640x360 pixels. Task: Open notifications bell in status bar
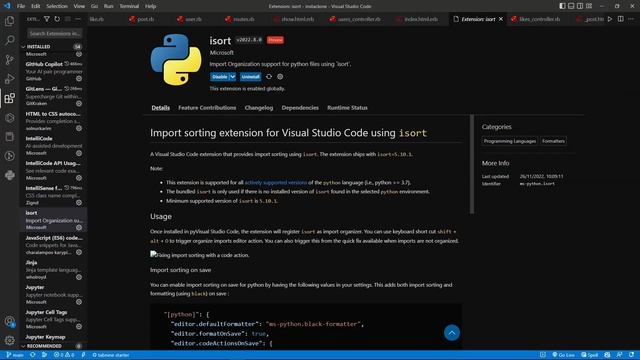[631, 355]
